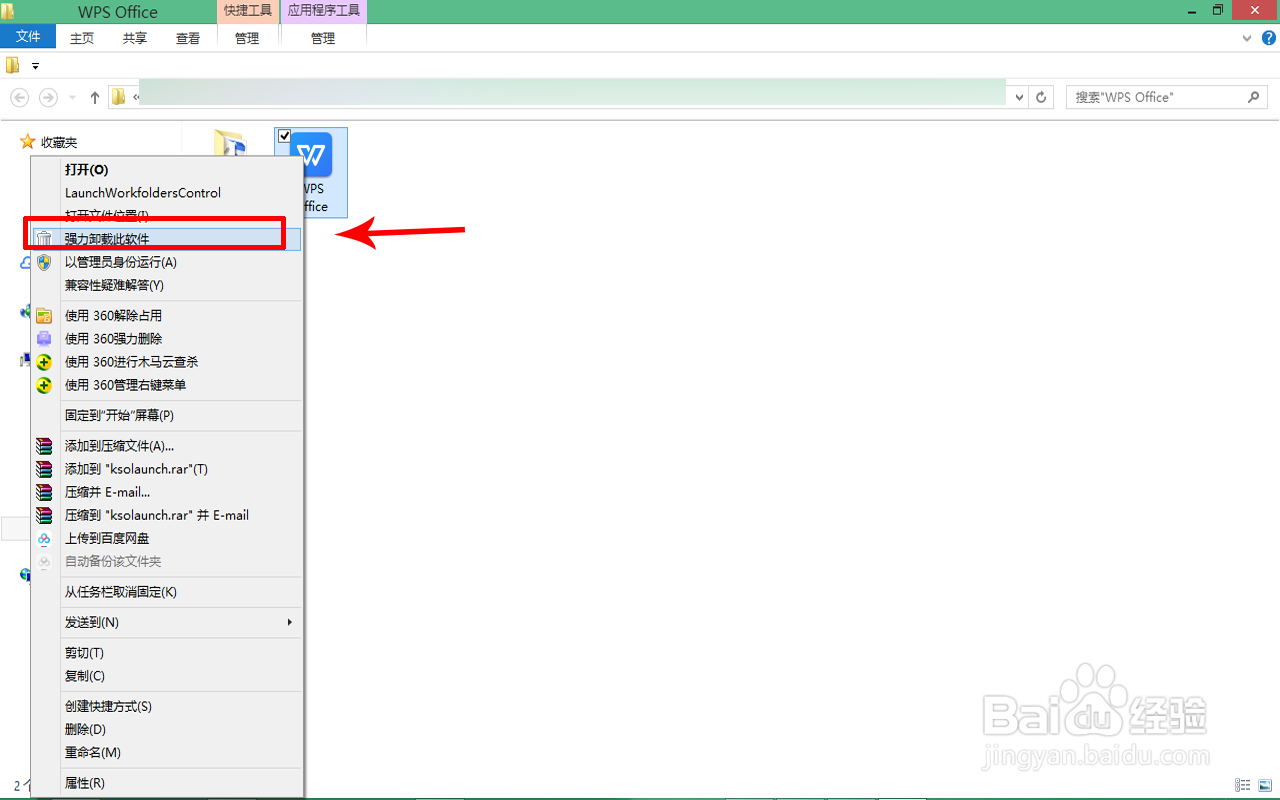Switch to details view layout icon
The width and height of the screenshot is (1280, 800).
[1243, 786]
